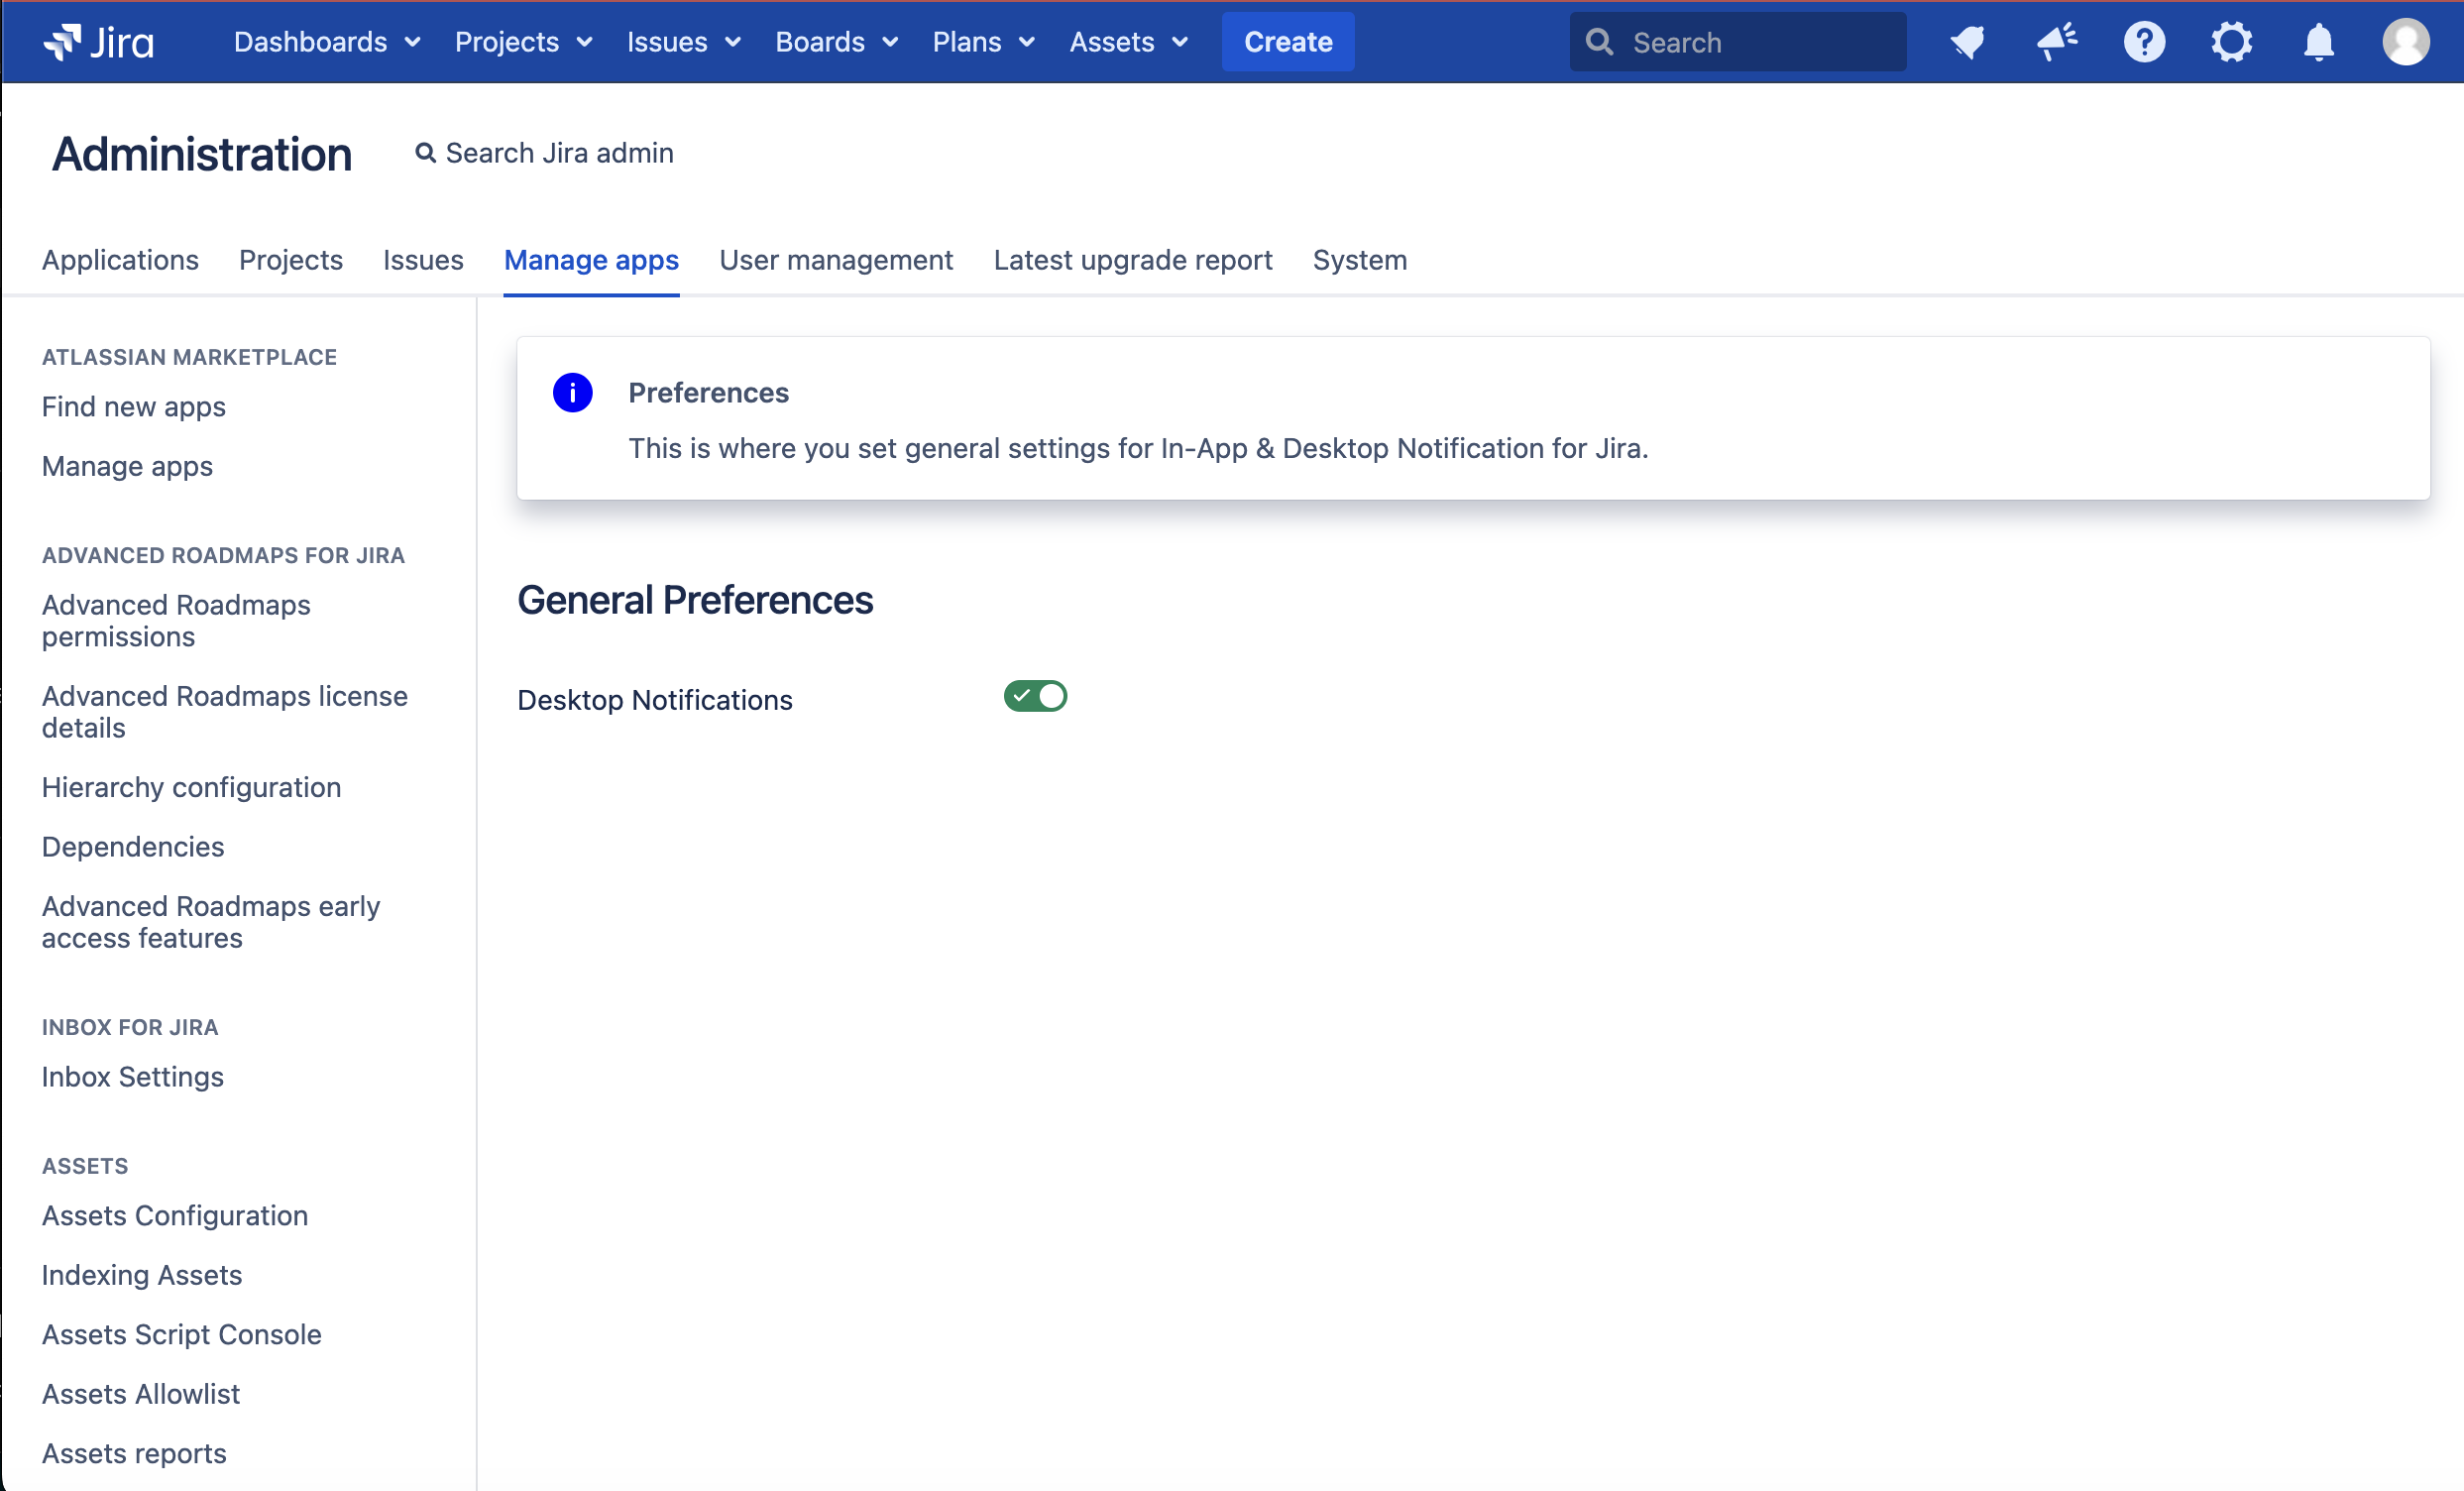Click Search Jira admin link
2464x1491 pixels.
click(x=545, y=153)
